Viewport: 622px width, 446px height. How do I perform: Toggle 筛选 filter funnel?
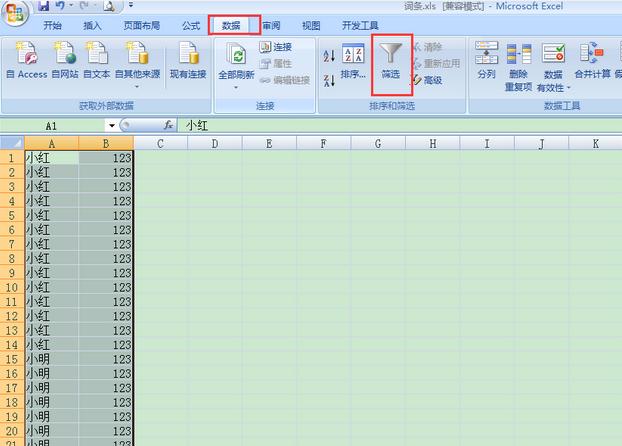point(391,61)
